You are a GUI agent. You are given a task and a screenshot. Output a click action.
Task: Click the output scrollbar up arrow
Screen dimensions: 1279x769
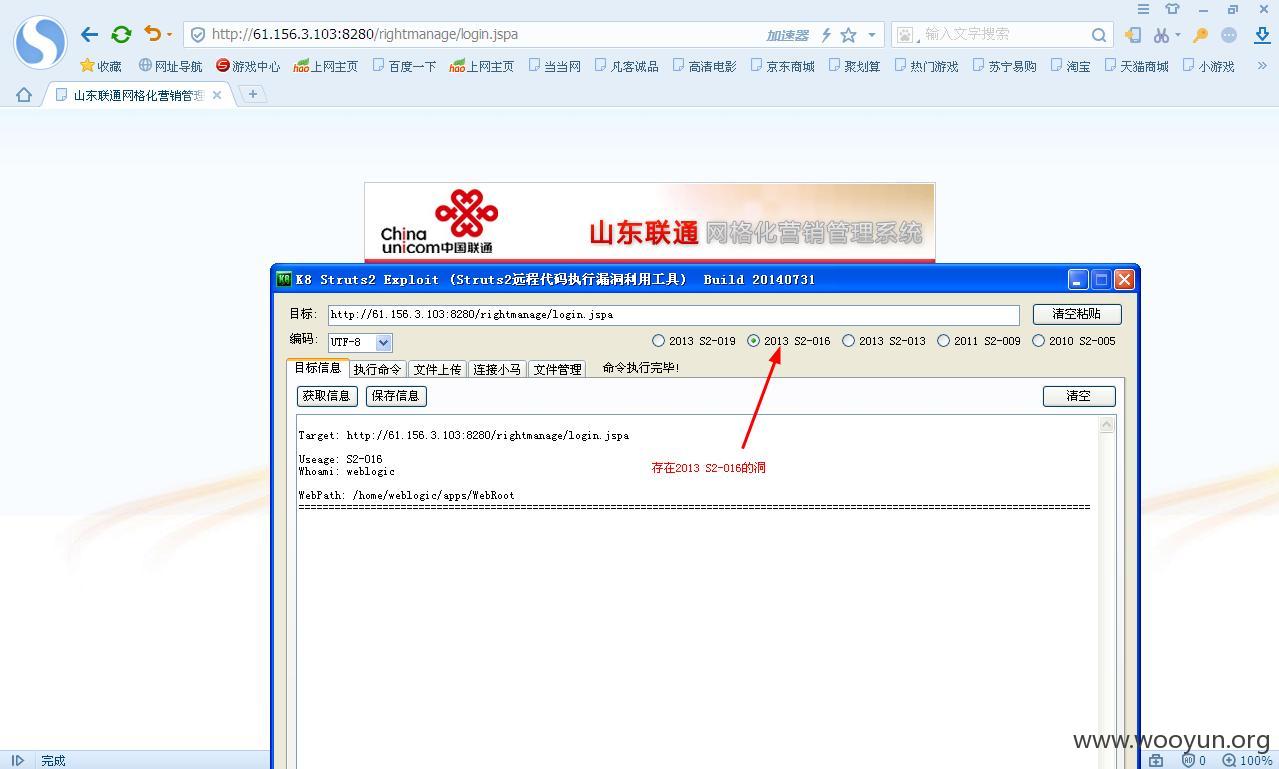click(1107, 425)
